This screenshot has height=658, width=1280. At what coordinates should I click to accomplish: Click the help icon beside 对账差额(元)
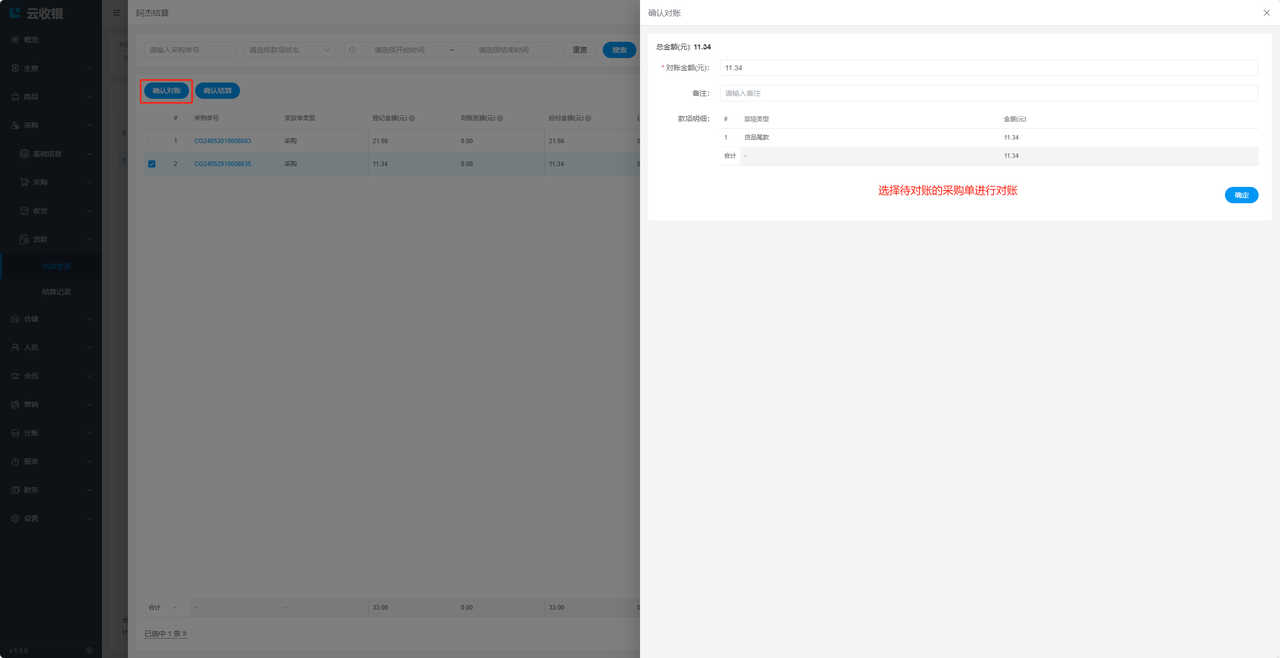(500, 118)
